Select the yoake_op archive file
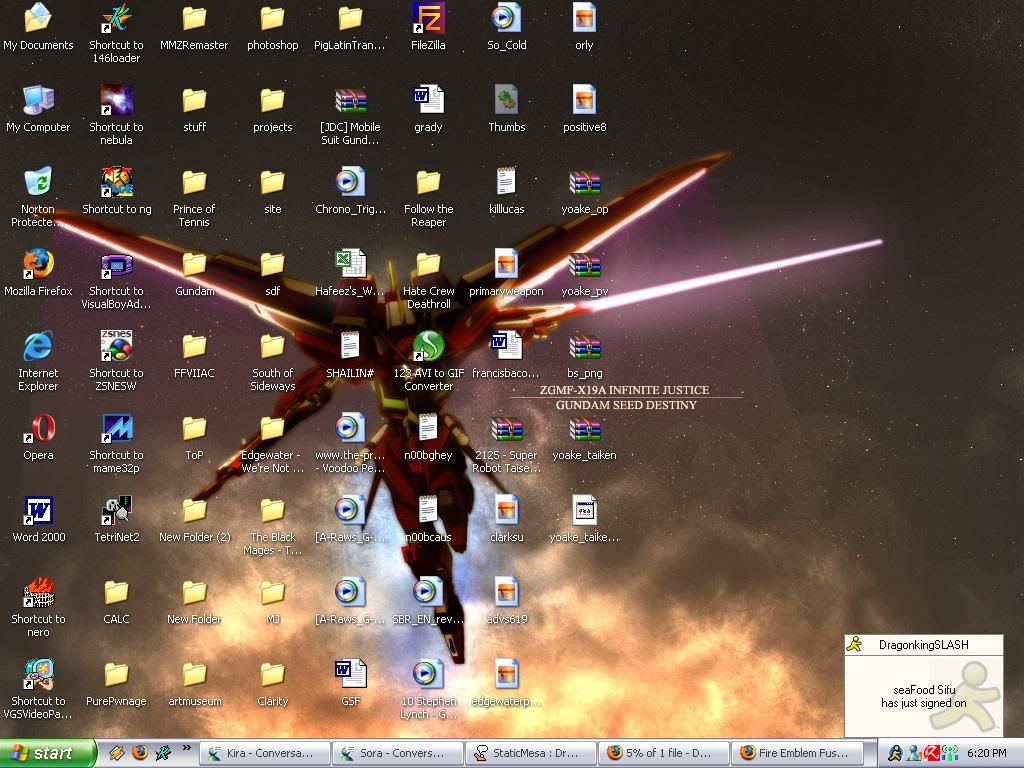 tap(584, 184)
